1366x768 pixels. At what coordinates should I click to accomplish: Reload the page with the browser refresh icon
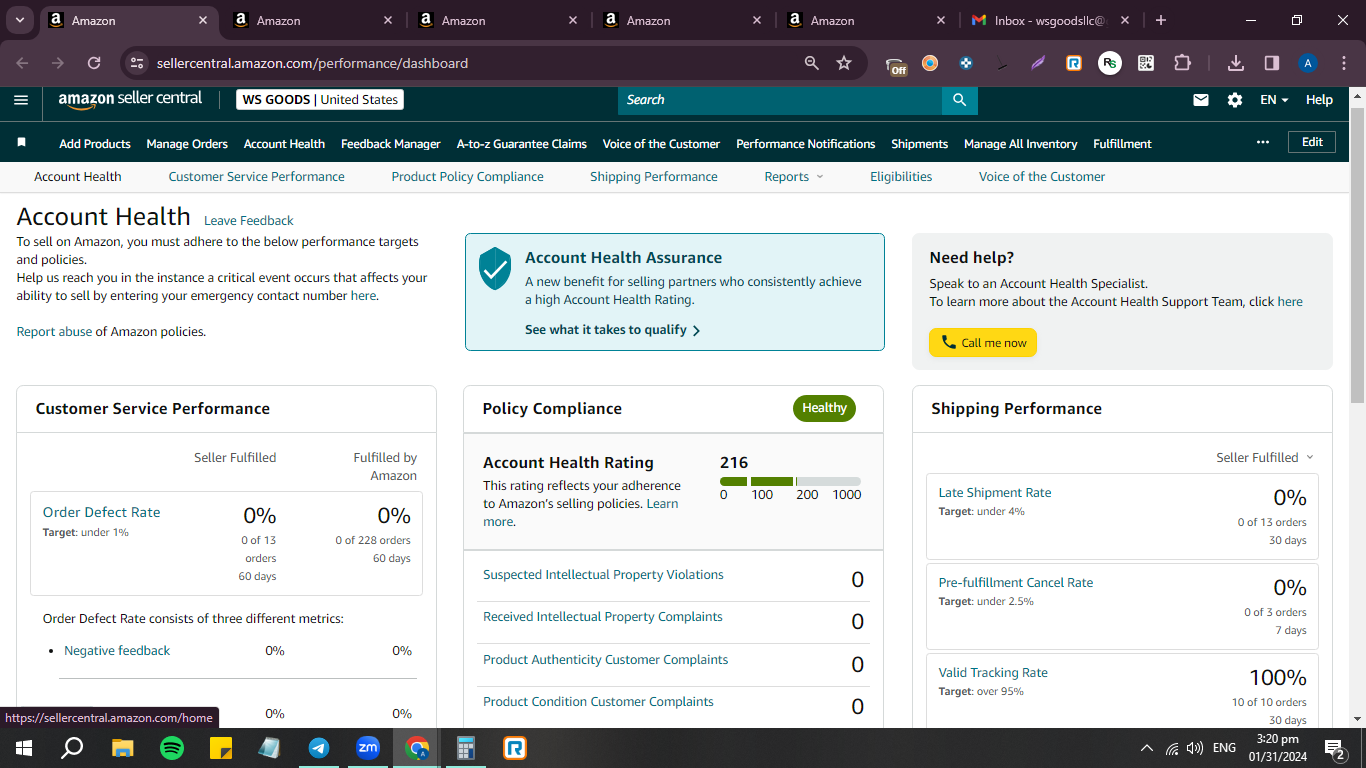pos(94,63)
